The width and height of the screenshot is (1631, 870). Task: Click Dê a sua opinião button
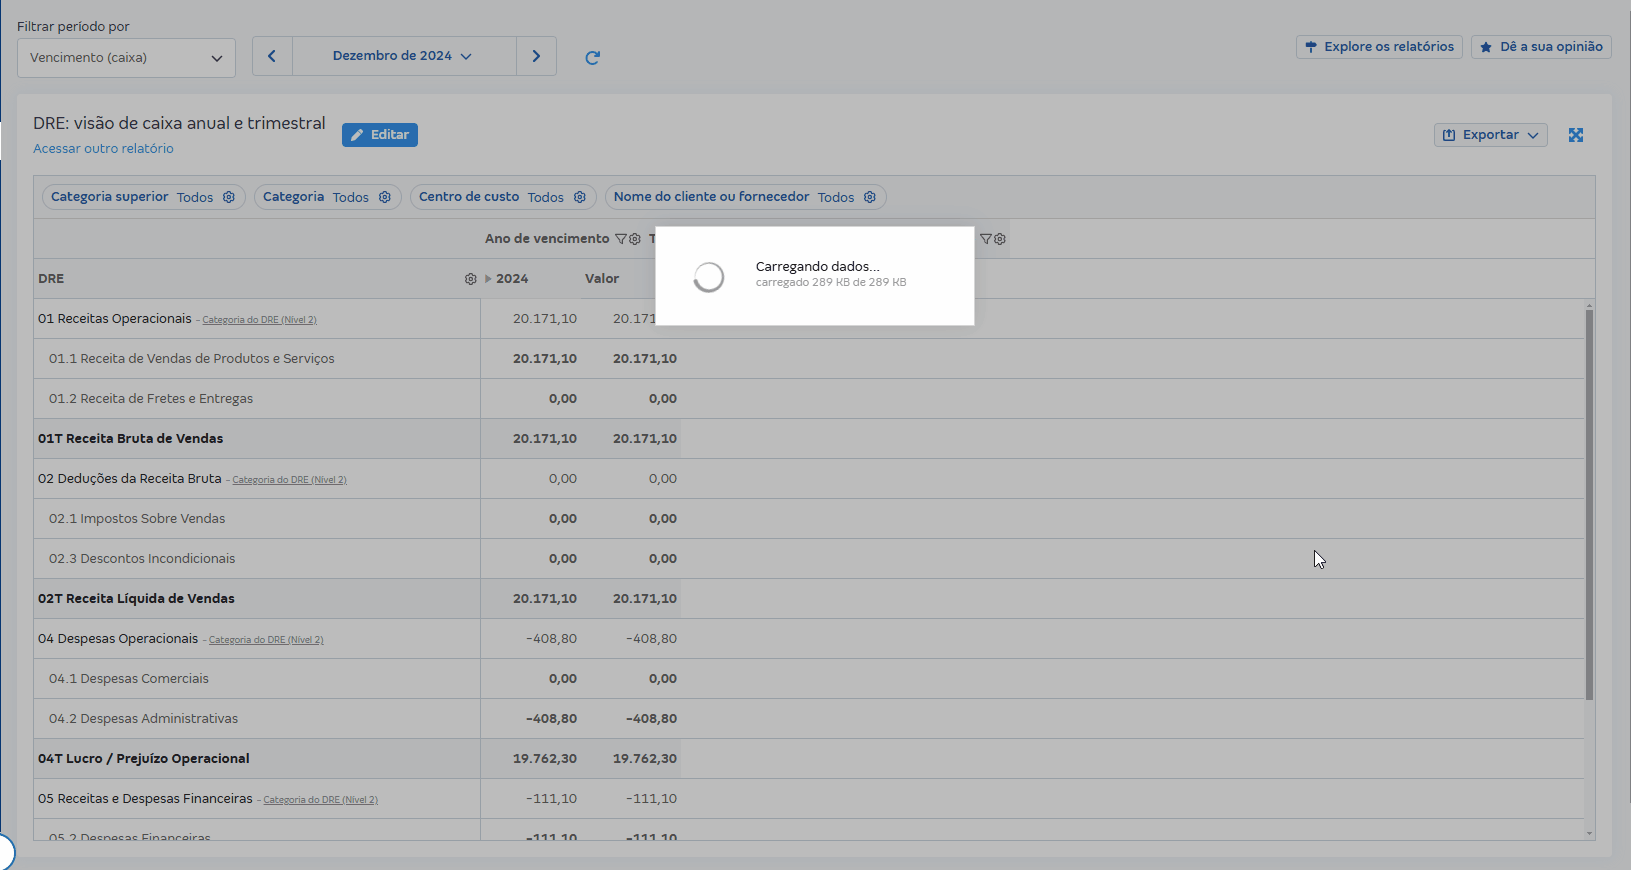pos(1541,47)
